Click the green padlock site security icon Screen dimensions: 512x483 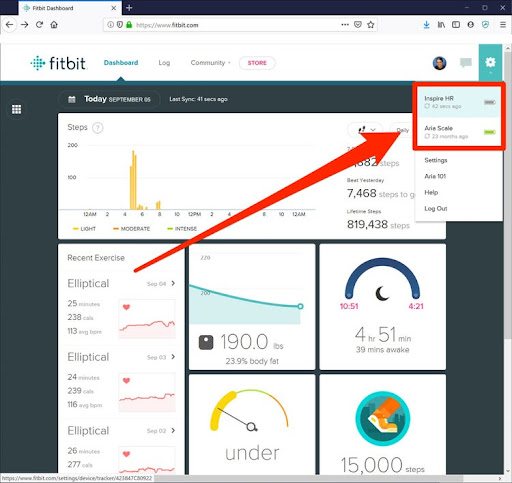click(129, 25)
